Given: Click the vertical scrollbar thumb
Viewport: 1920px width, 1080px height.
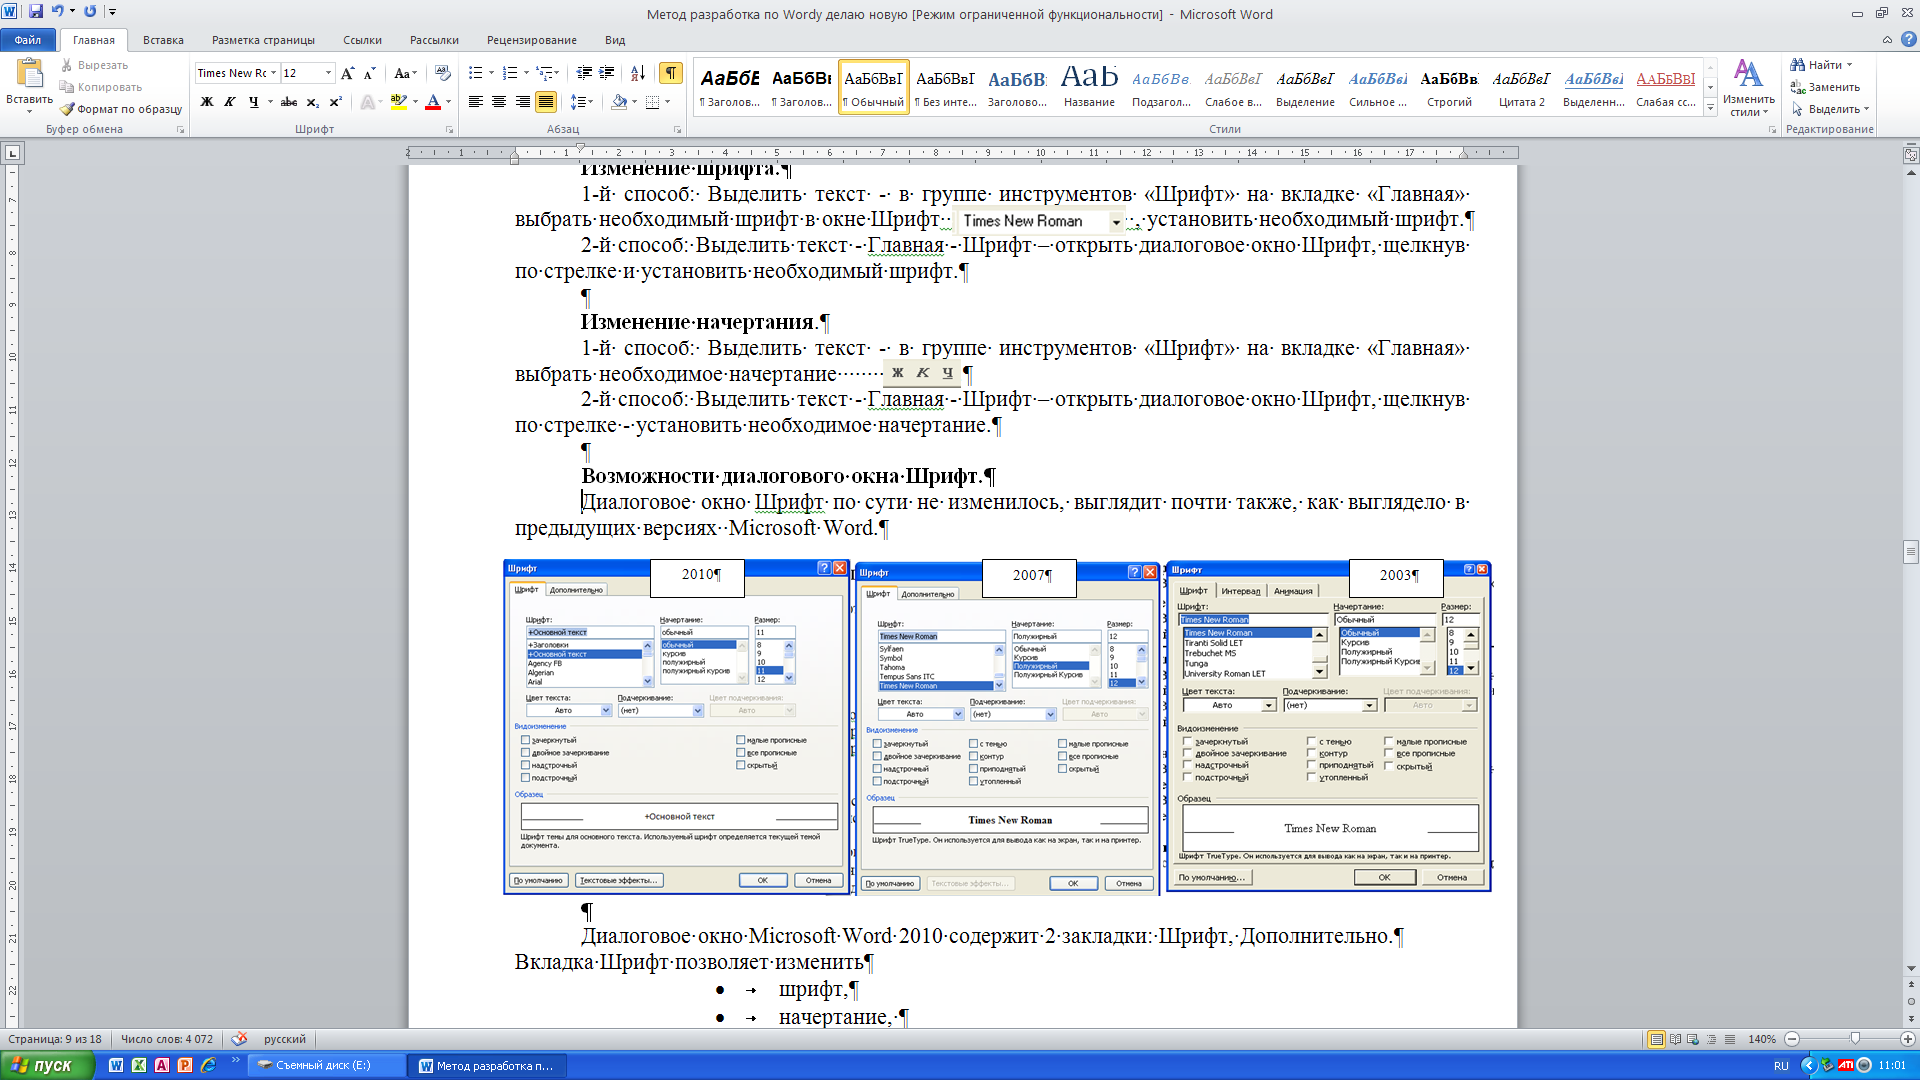Looking at the screenshot, I should [1911, 552].
